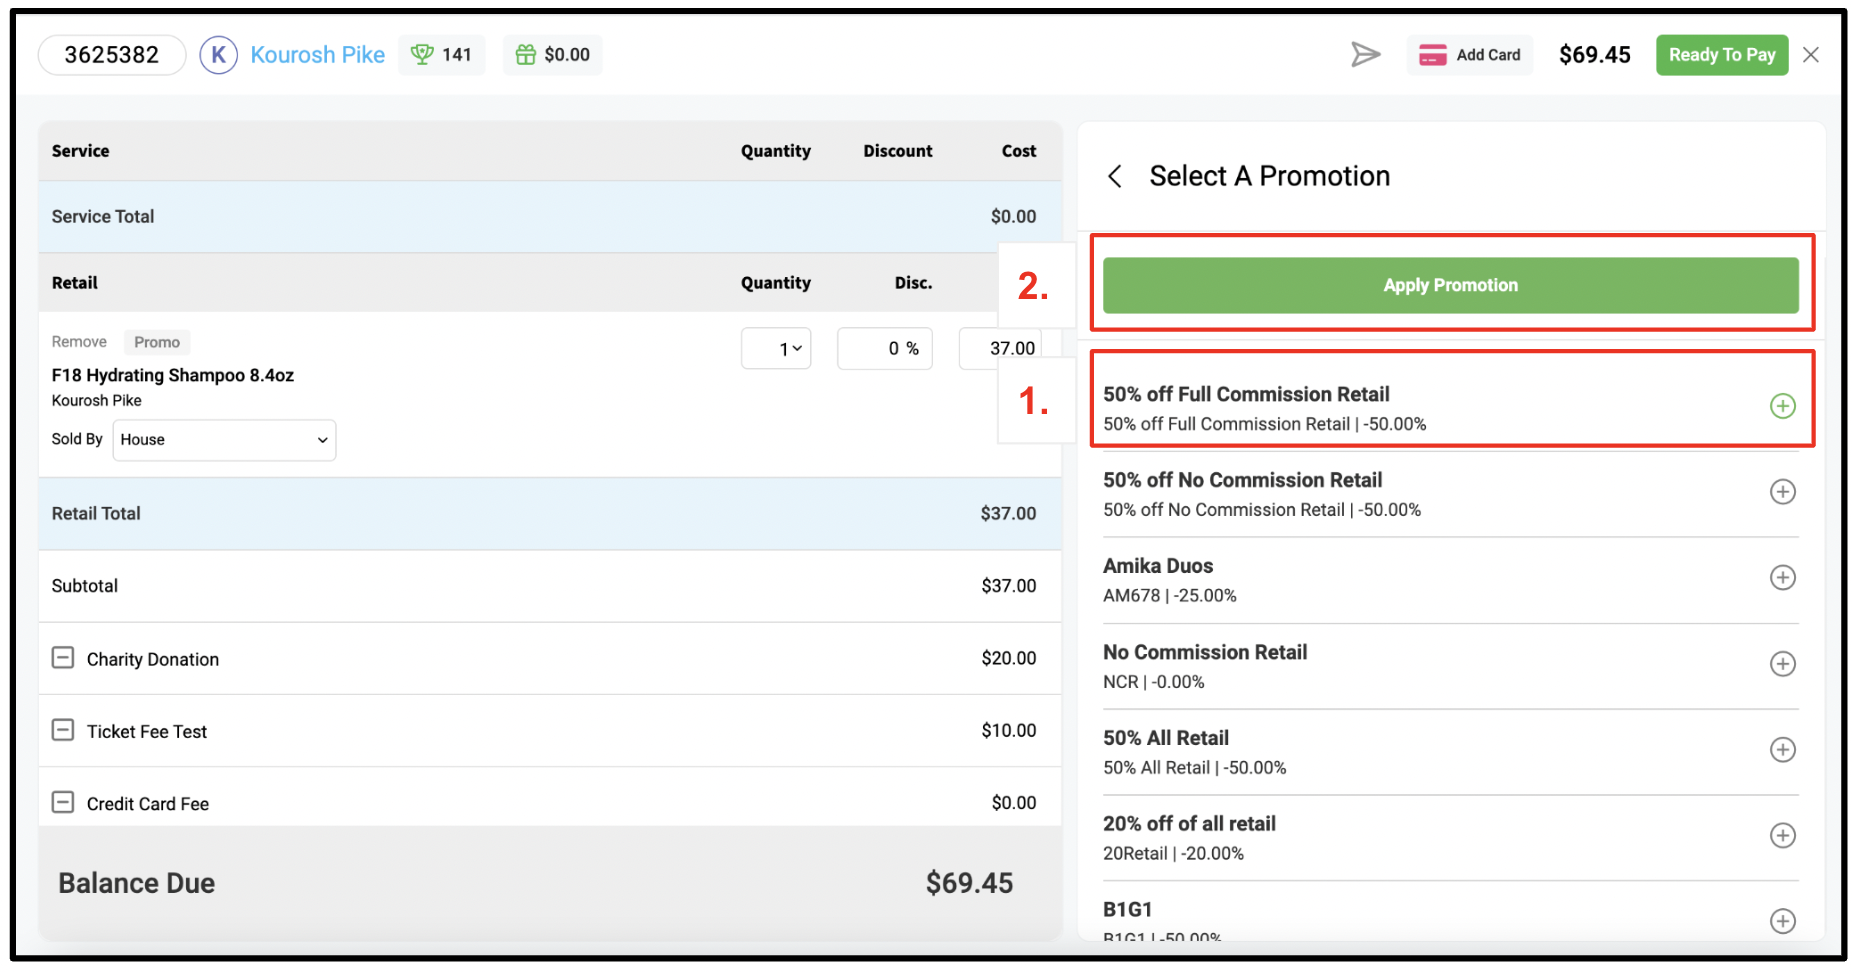This screenshot has height=972, width=1852.
Task: Toggle the Charity Donation minus box
Action: coord(63,658)
